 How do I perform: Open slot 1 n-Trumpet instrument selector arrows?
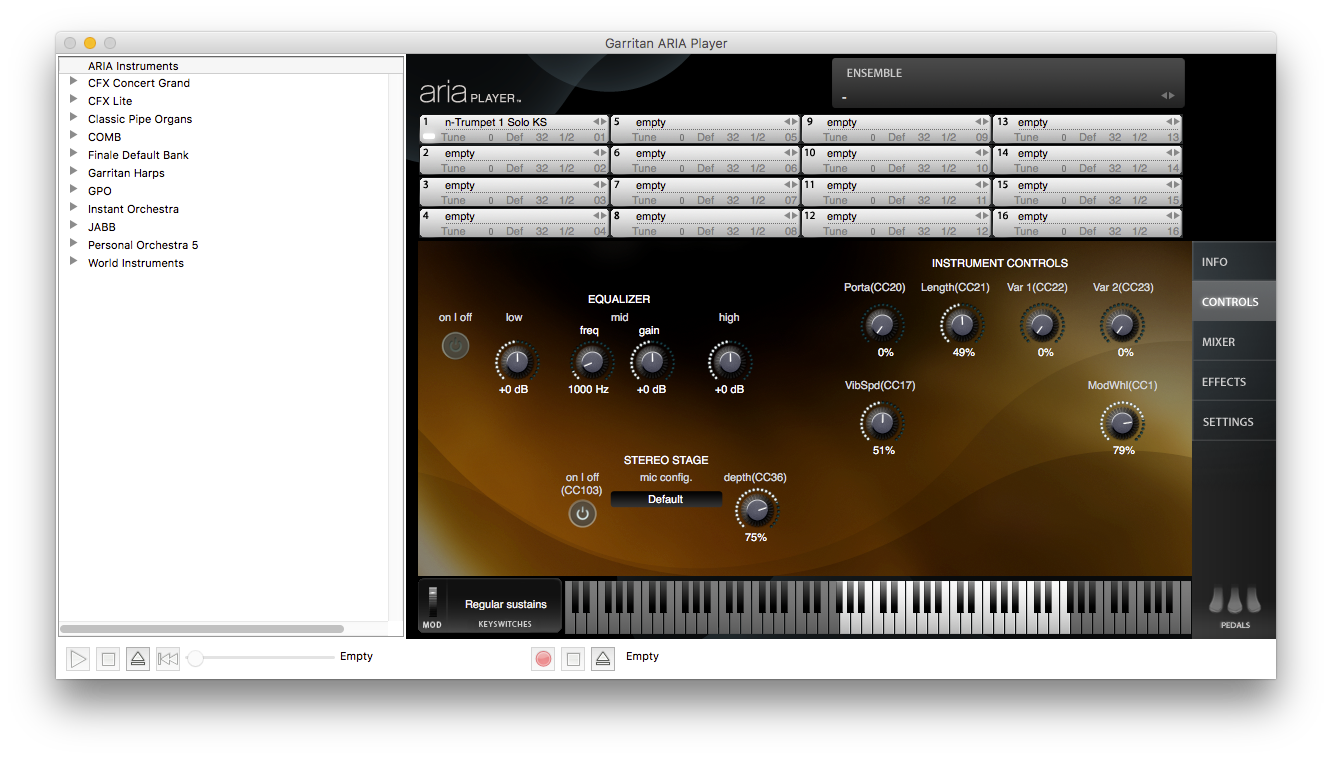pos(599,122)
